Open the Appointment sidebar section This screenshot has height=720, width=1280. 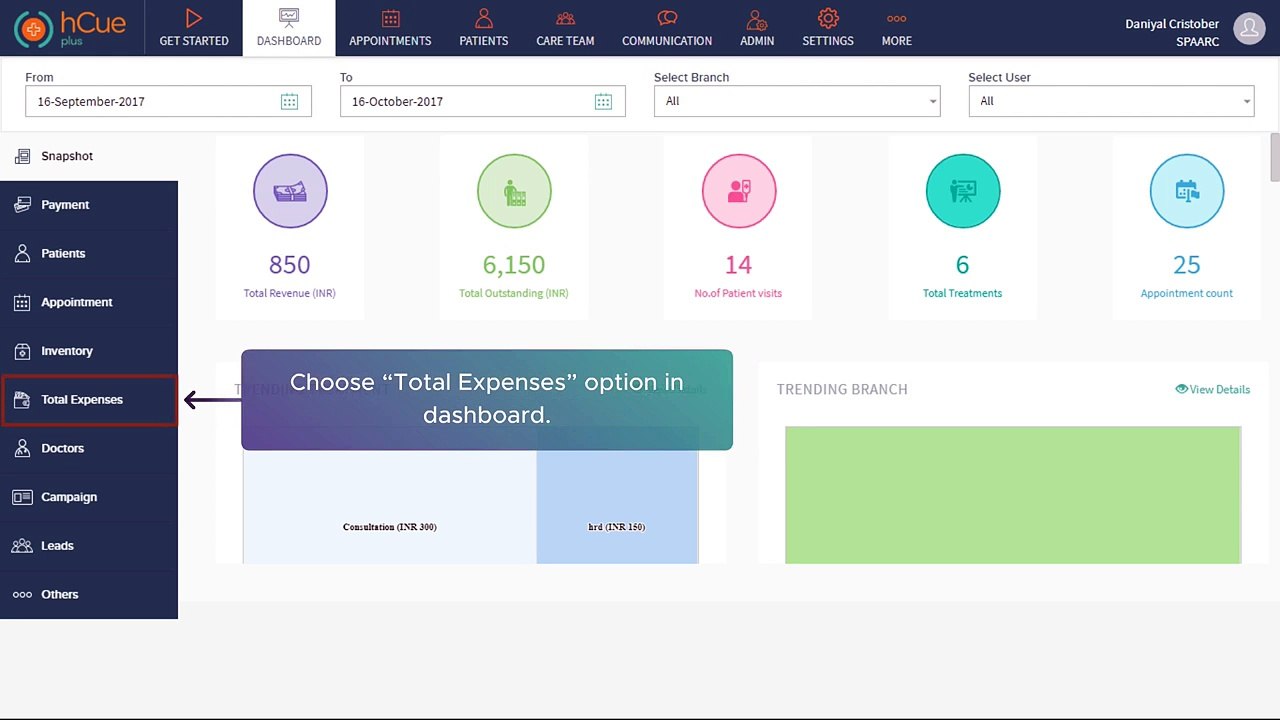click(x=89, y=302)
